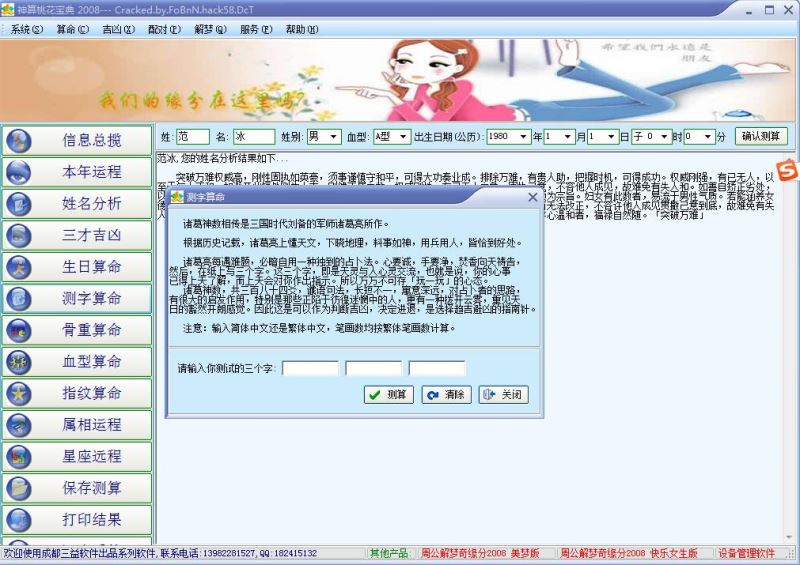This screenshot has height=565, width=800.
Task: Click the 血型算命 sidebar icon
Action: (19, 362)
